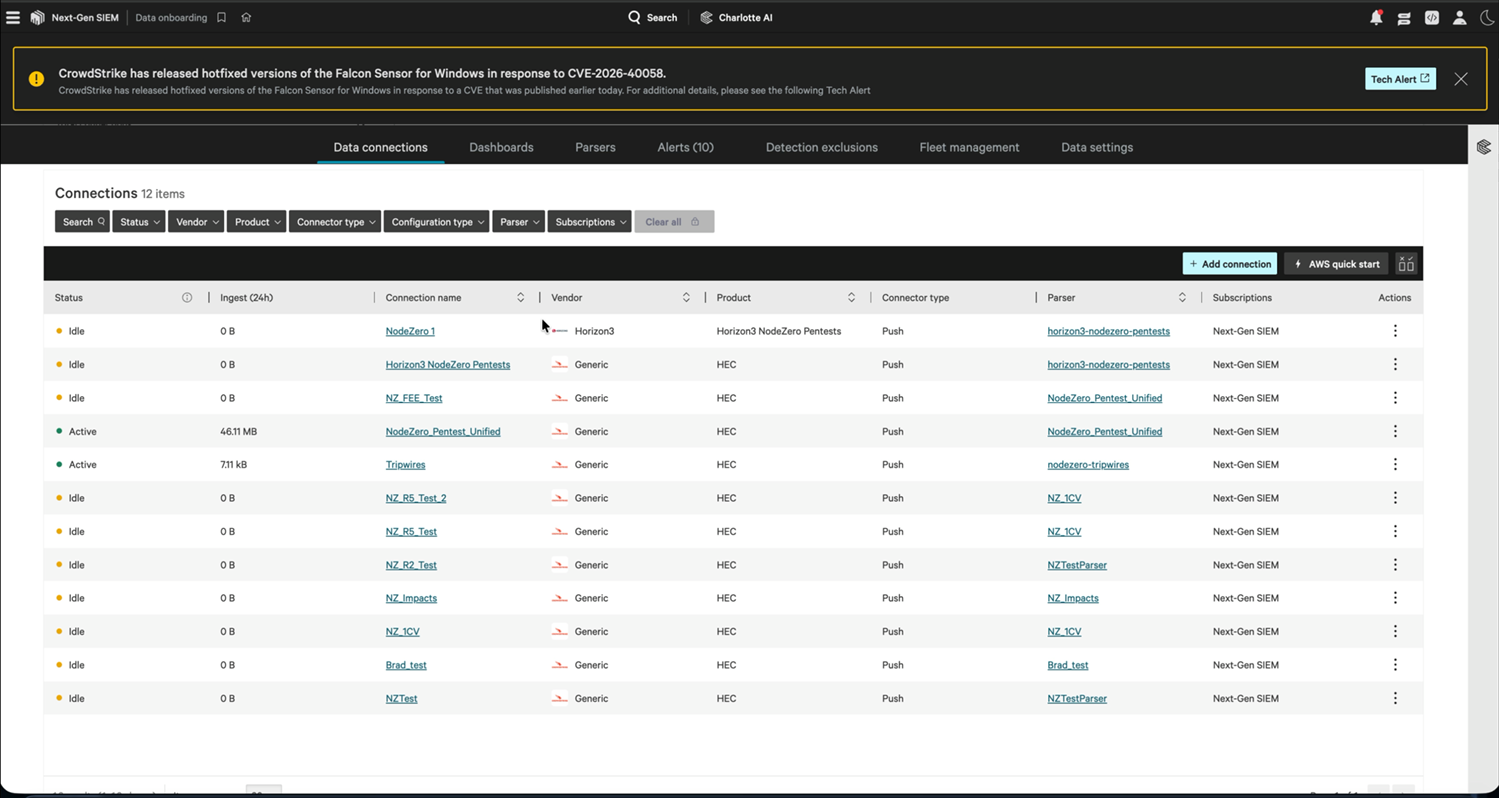Select the 7.11 kB ingest value
Image resolution: width=1499 pixels, height=798 pixels.
[x=235, y=465]
